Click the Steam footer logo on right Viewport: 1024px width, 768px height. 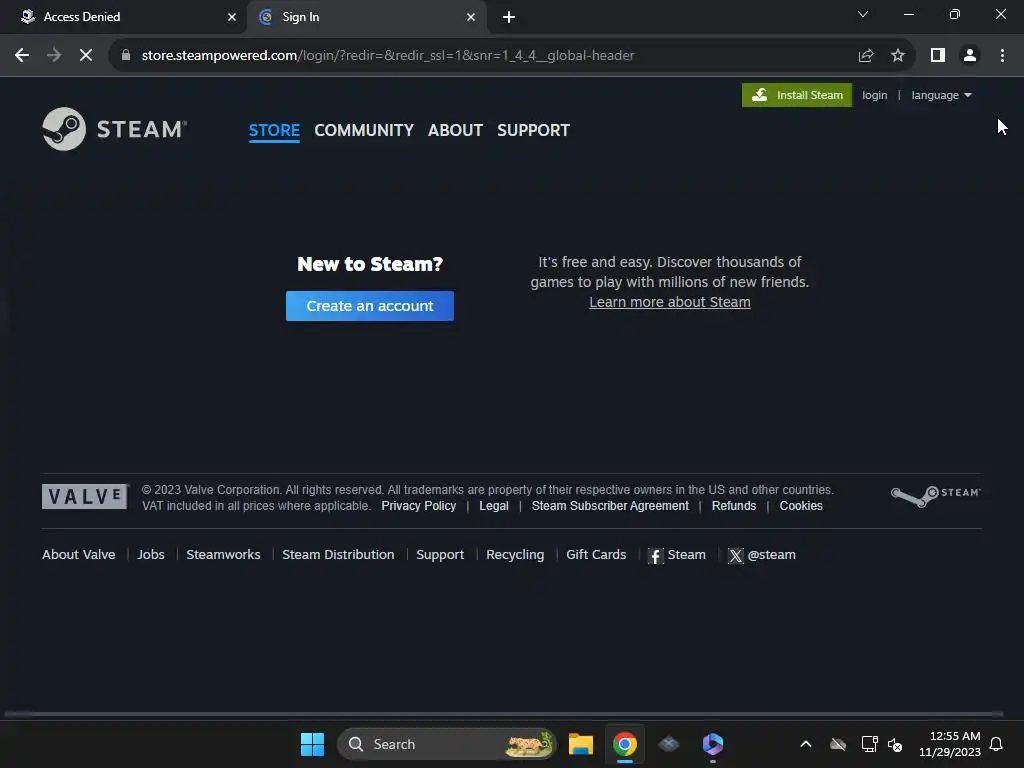point(935,496)
